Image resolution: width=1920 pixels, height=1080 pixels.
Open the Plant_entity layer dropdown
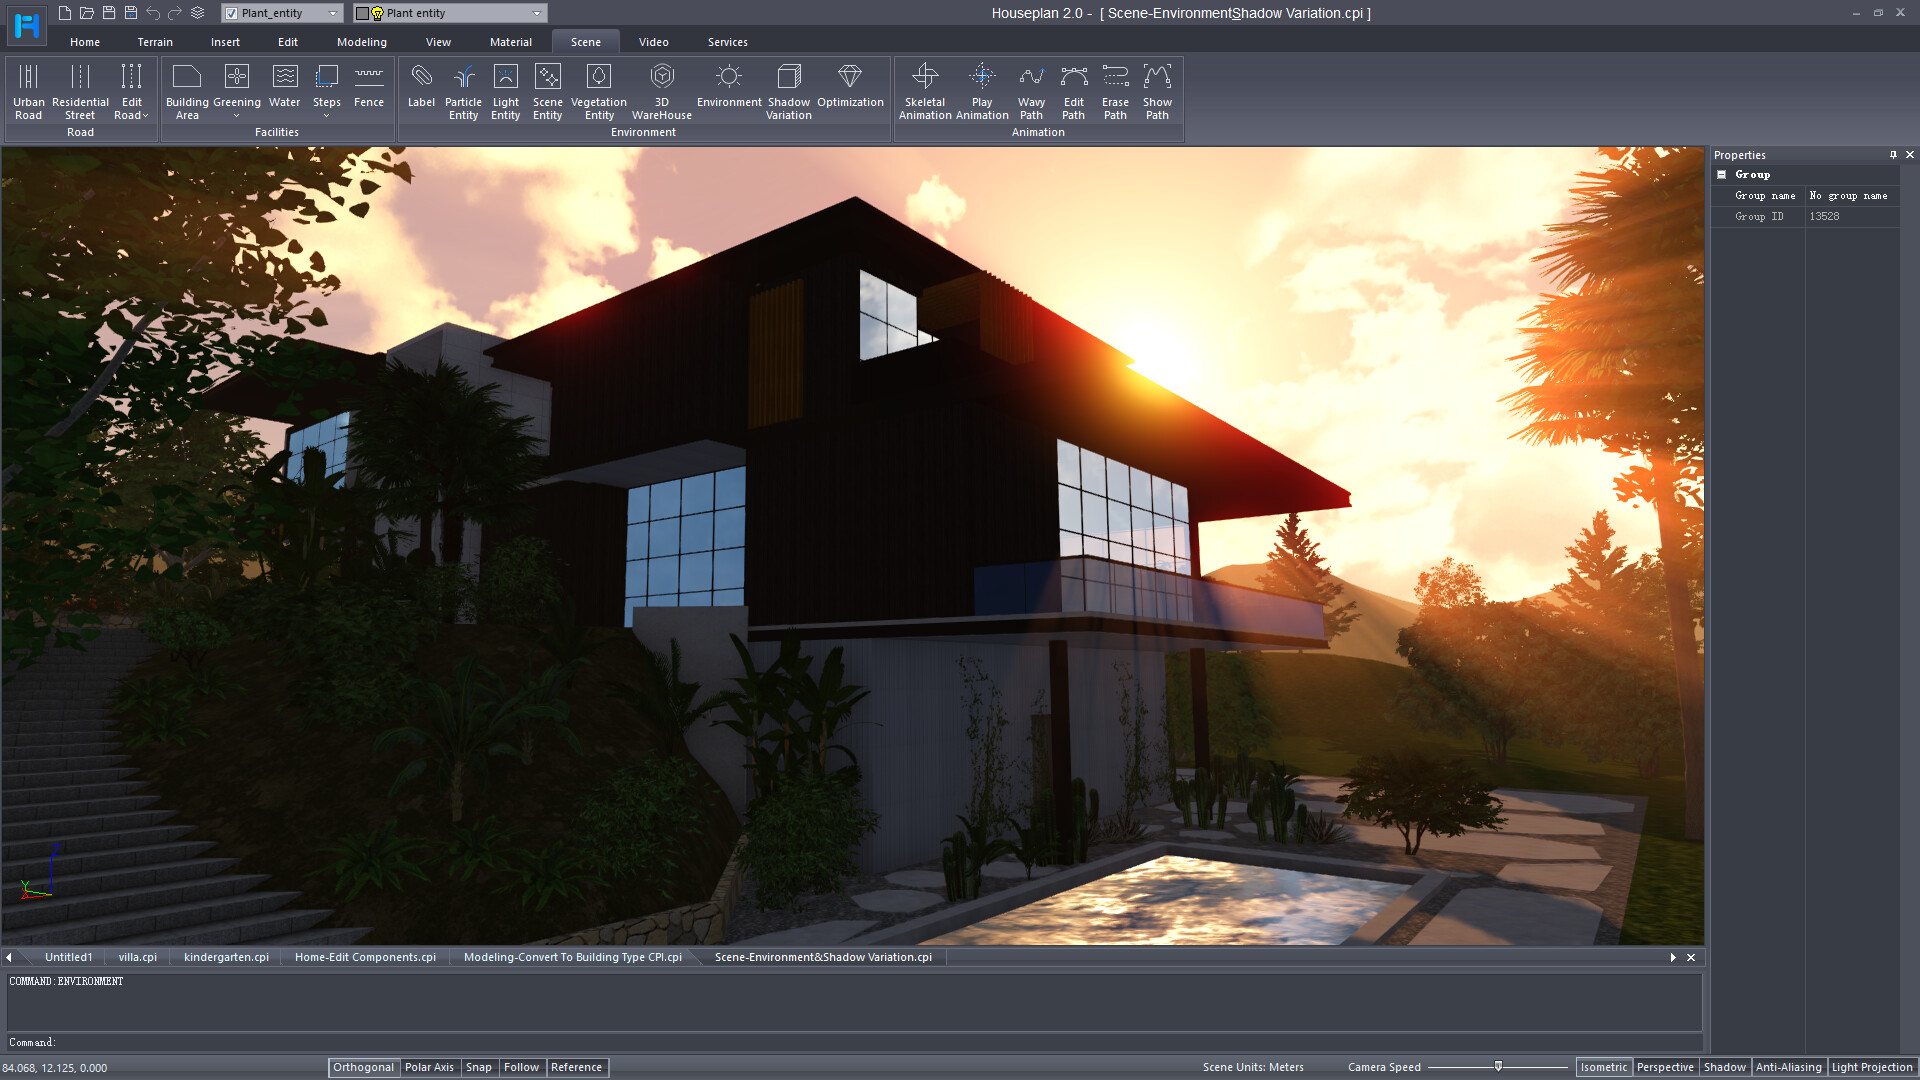coord(333,13)
